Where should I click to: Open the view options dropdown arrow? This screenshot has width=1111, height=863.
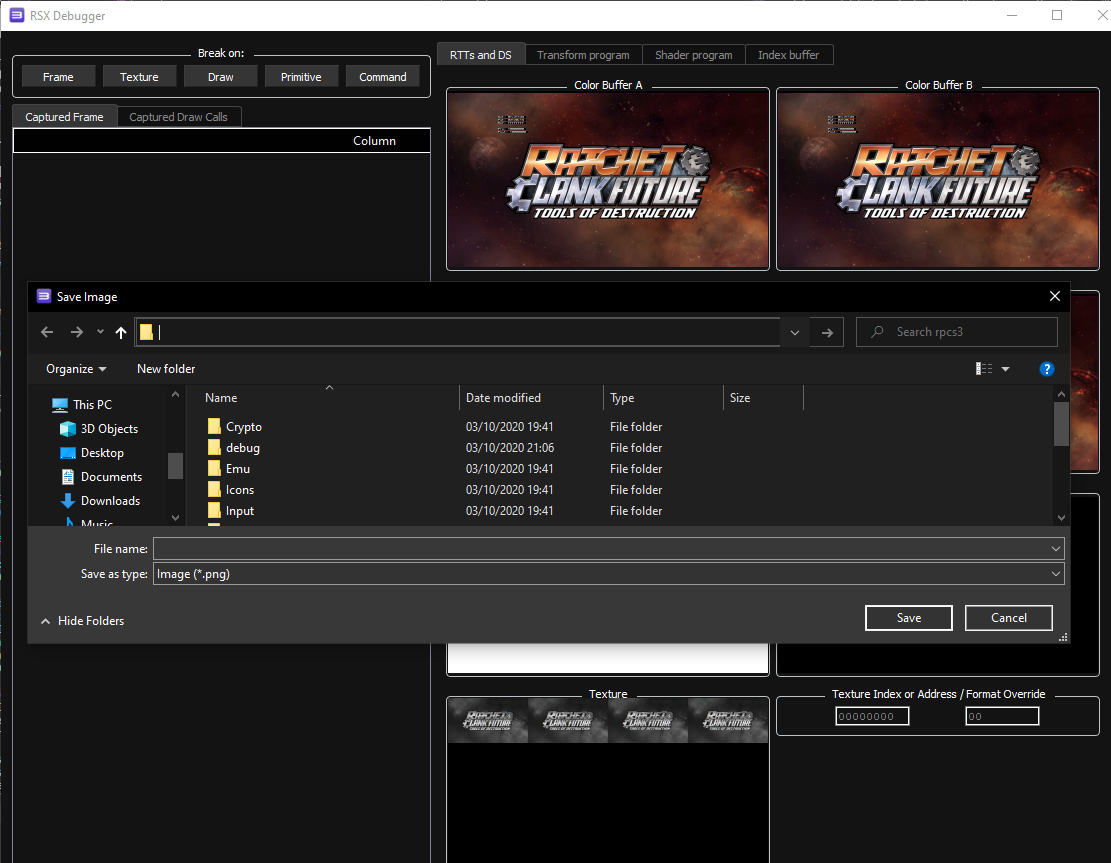click(1005, 369)
